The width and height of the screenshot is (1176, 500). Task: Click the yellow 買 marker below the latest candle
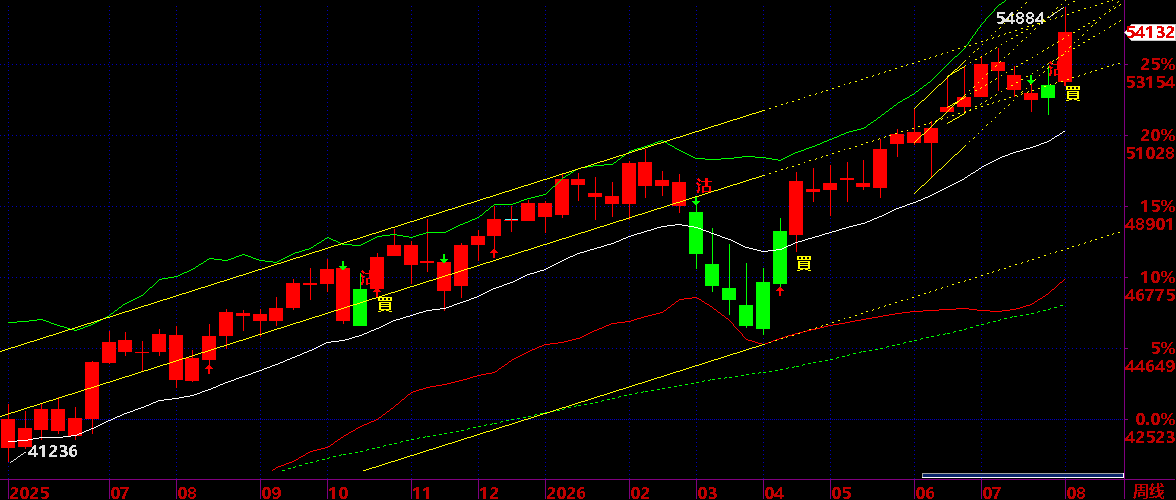coord(1073,94)
